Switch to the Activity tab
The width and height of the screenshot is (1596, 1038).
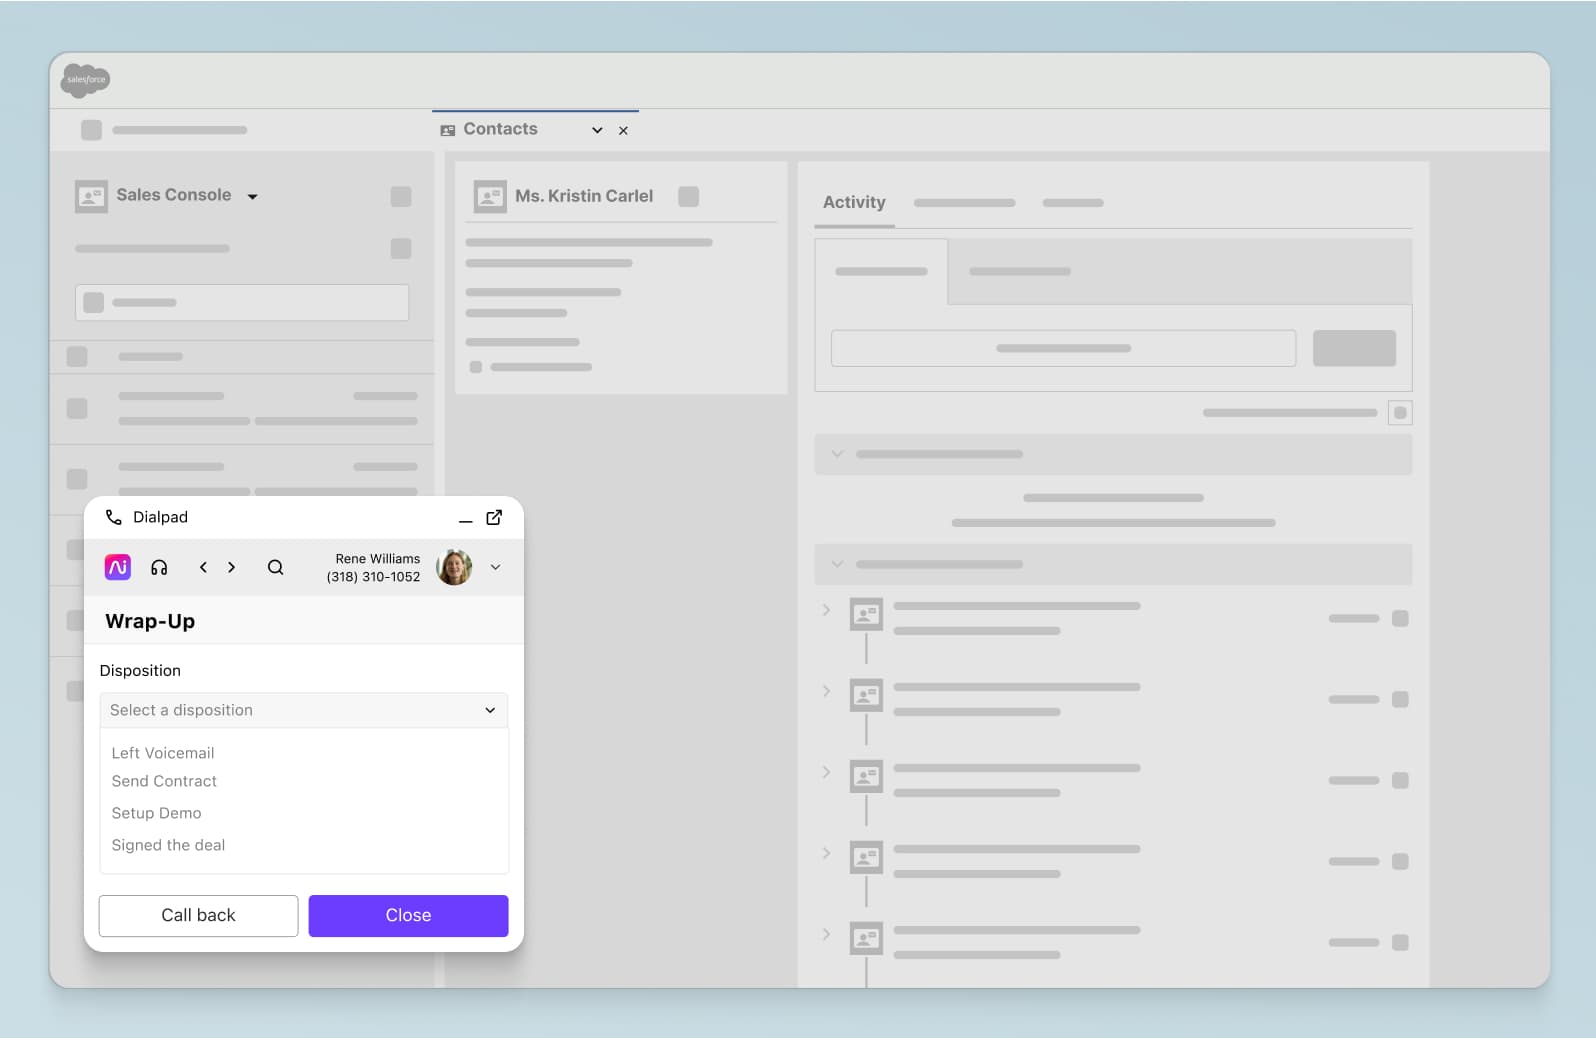pyautogui.click(x=854, y=202)
